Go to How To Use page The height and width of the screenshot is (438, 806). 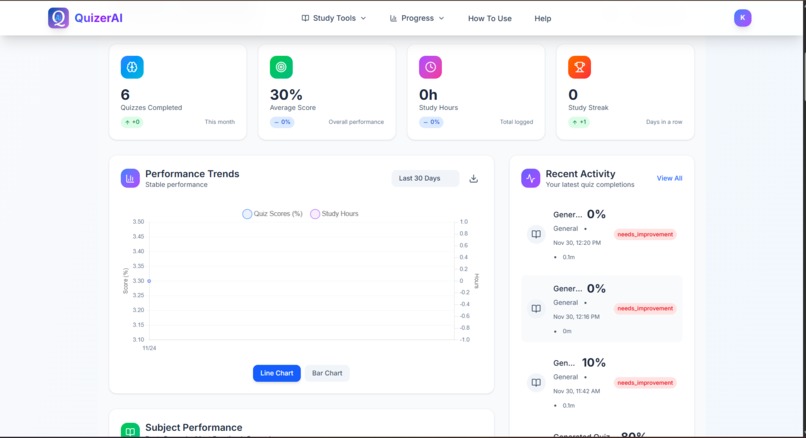click(x=489, y=19)
